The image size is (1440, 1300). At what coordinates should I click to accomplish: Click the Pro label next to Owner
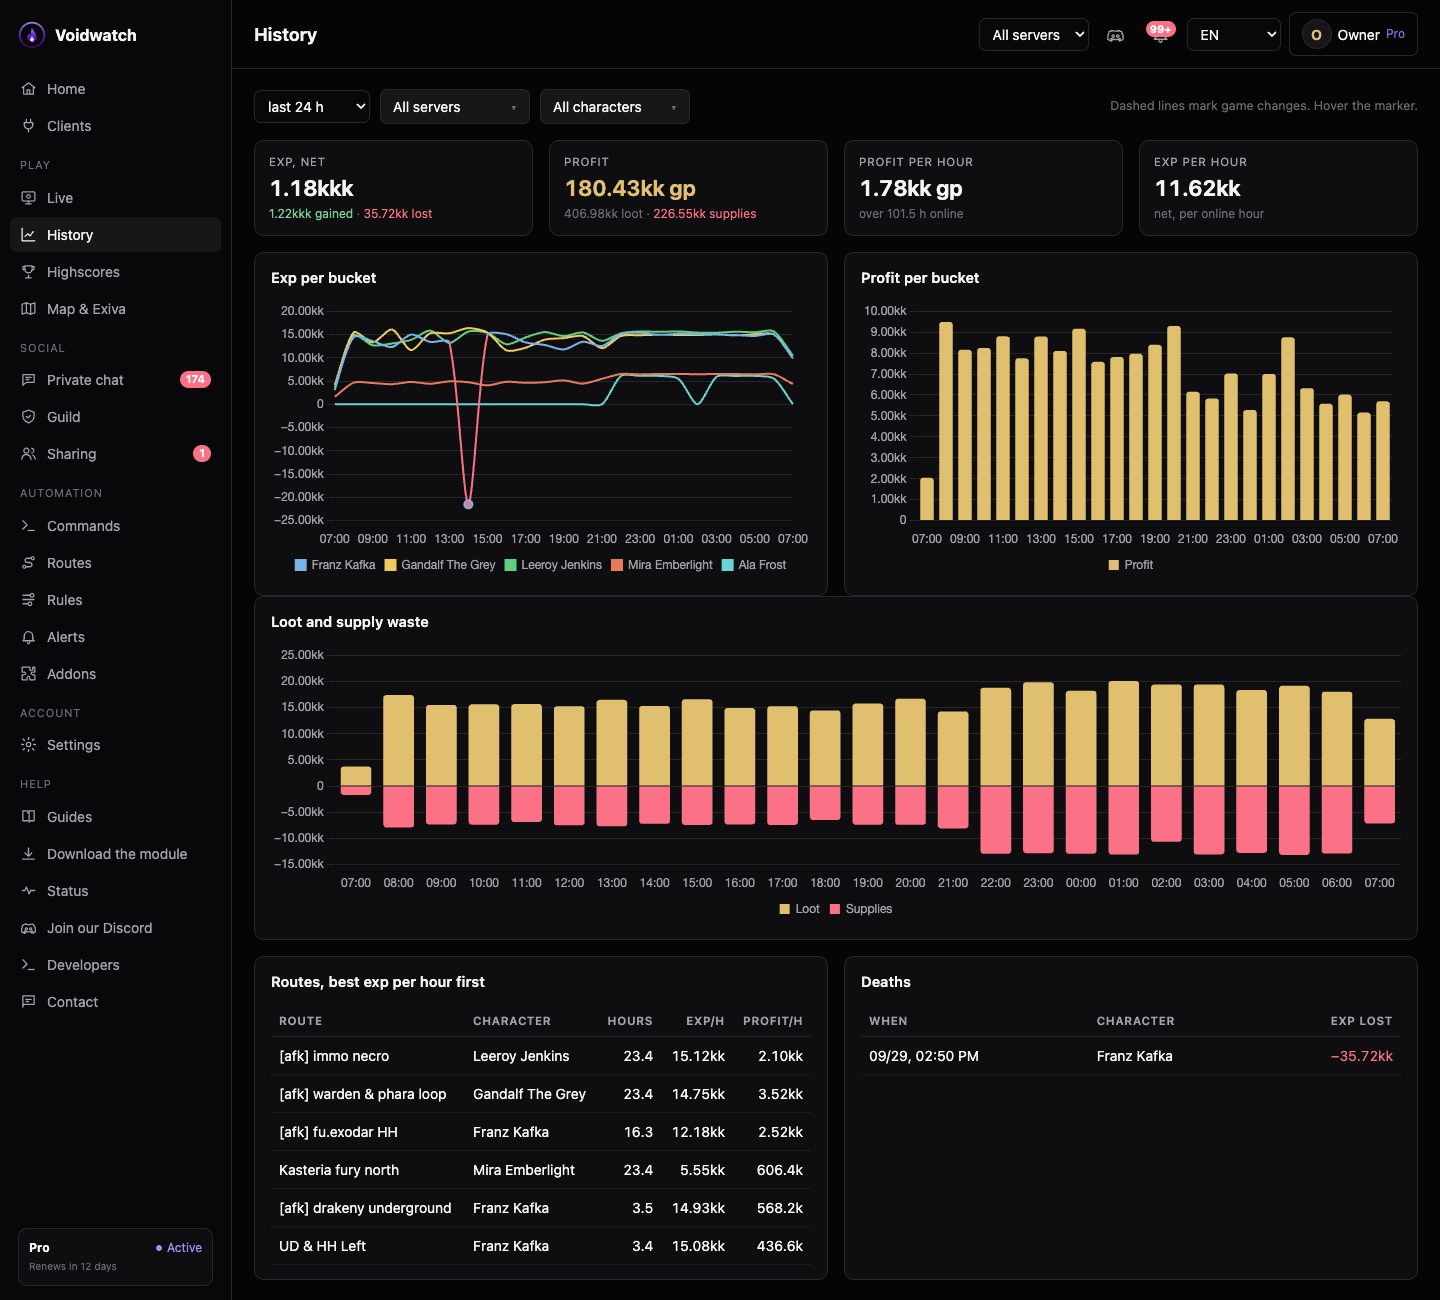[x=1395, y=34]
